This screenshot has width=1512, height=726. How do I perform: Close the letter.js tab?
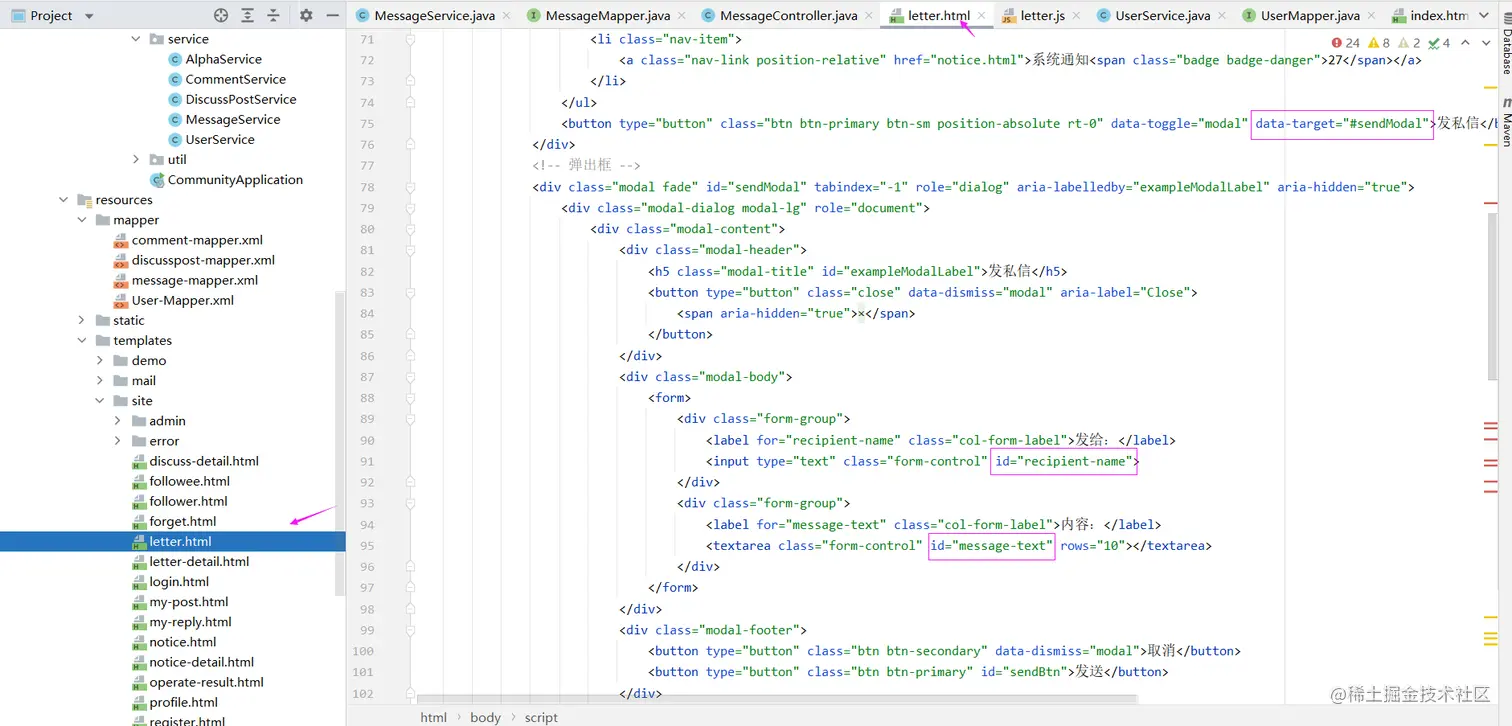tap(1078, 16)
